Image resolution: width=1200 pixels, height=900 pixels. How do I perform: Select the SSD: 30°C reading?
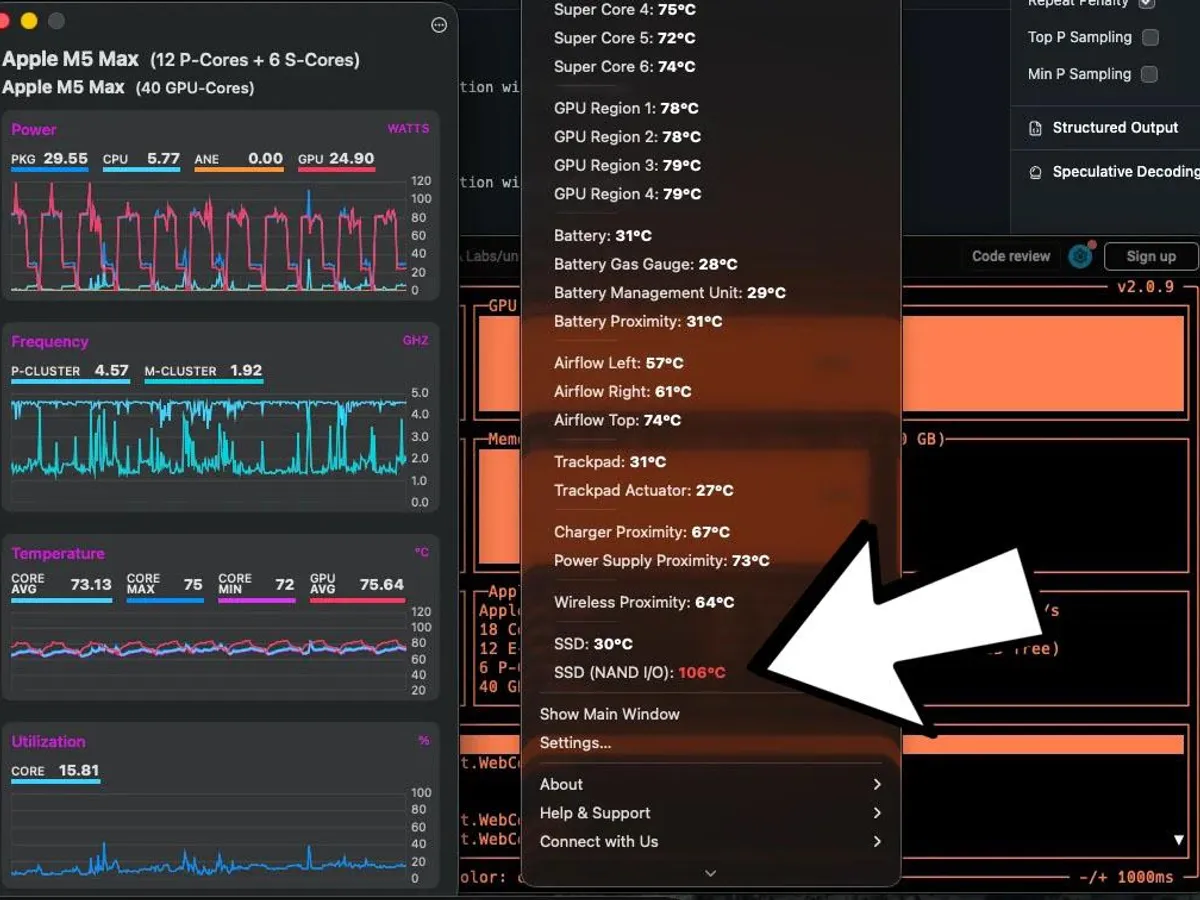pyautogui.click(x=594, y=644)
